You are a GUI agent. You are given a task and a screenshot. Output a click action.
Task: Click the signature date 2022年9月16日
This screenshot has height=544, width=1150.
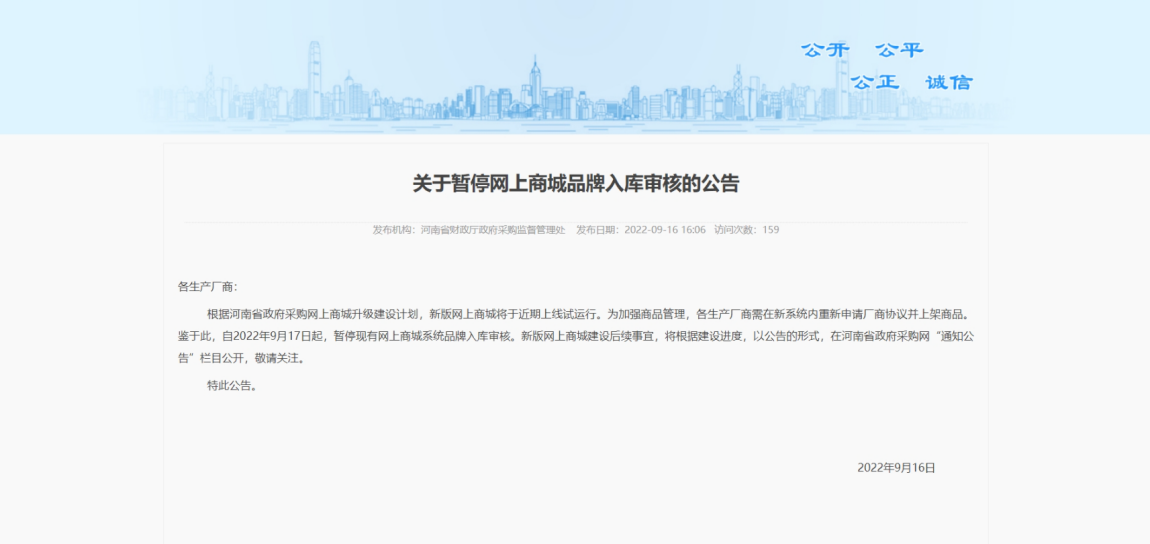(x=896, y=468)
